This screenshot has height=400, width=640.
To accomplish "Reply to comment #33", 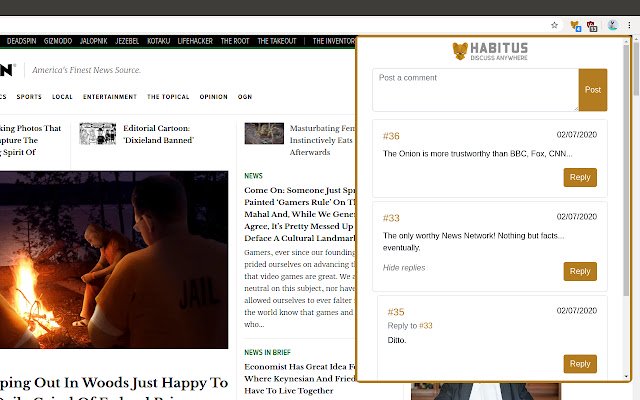I will pos(580,271).
